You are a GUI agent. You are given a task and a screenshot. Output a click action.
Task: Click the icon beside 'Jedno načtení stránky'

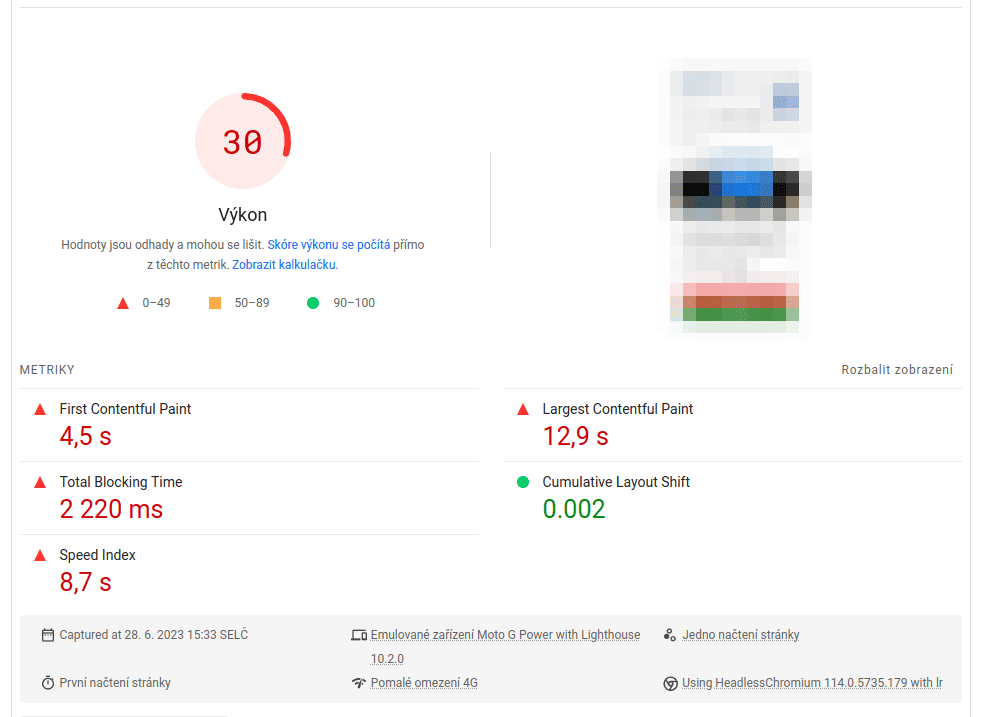(x=670, y=635)
